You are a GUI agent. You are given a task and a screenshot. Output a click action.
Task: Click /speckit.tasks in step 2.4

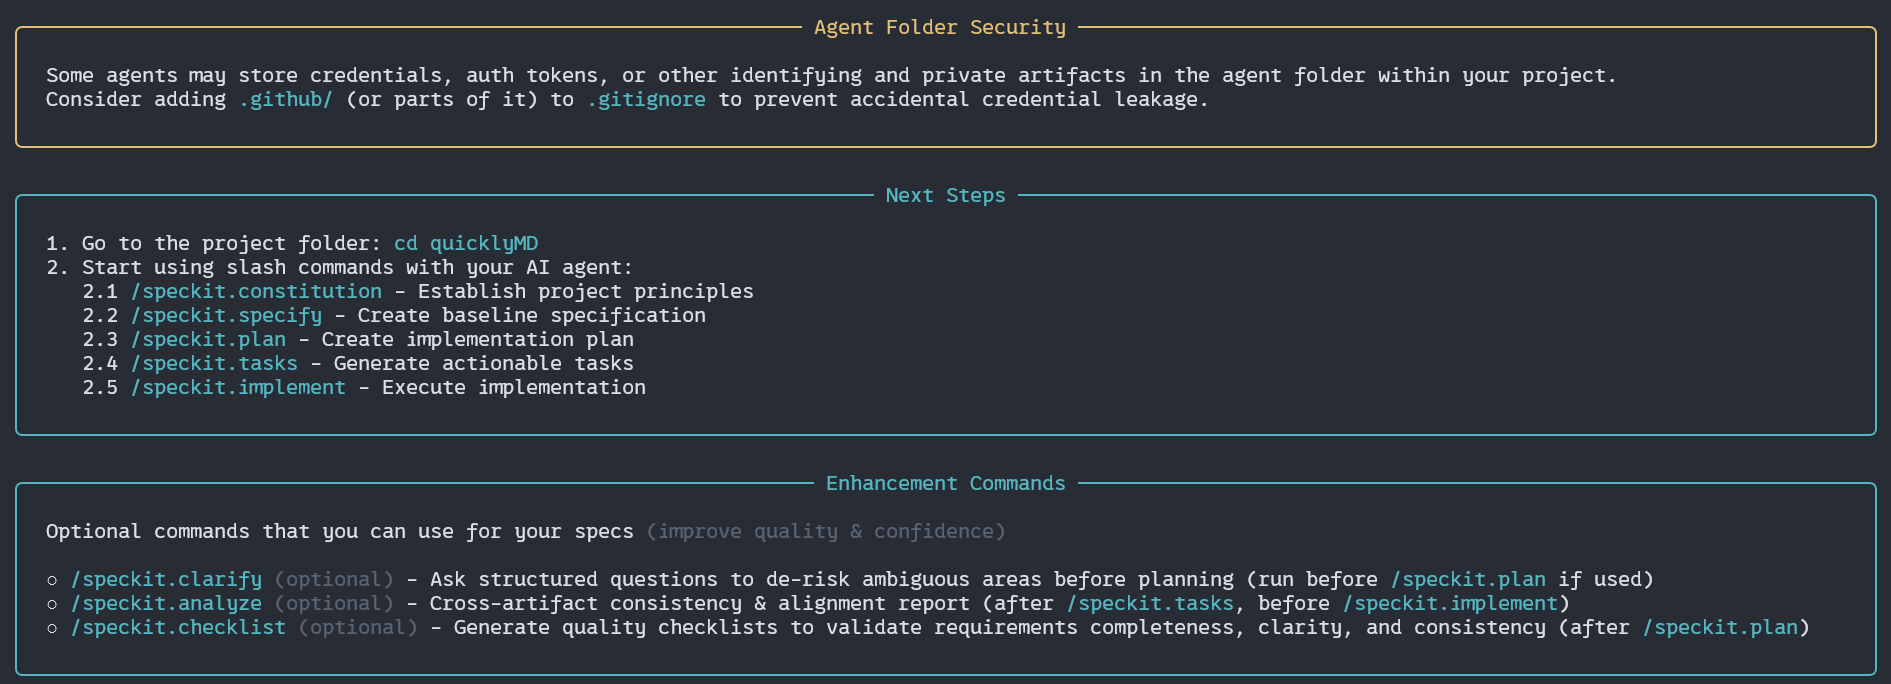(x=214, y=364)
